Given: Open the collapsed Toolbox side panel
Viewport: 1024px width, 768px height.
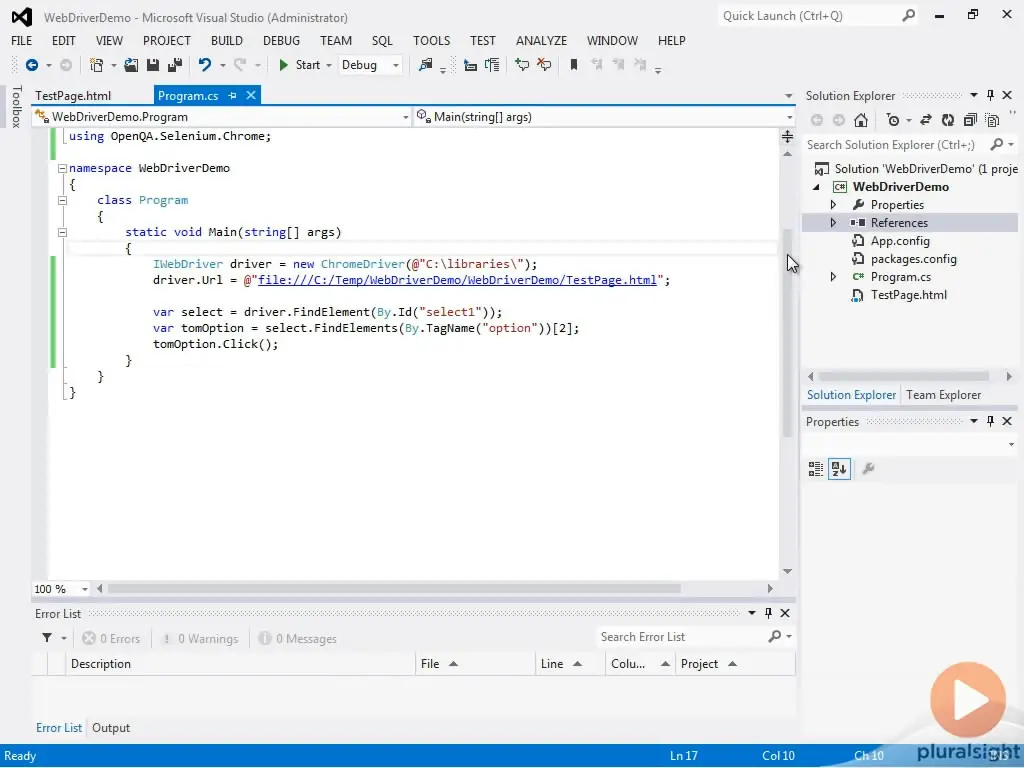Looking at the screenshot, I should tap(17, 106).
